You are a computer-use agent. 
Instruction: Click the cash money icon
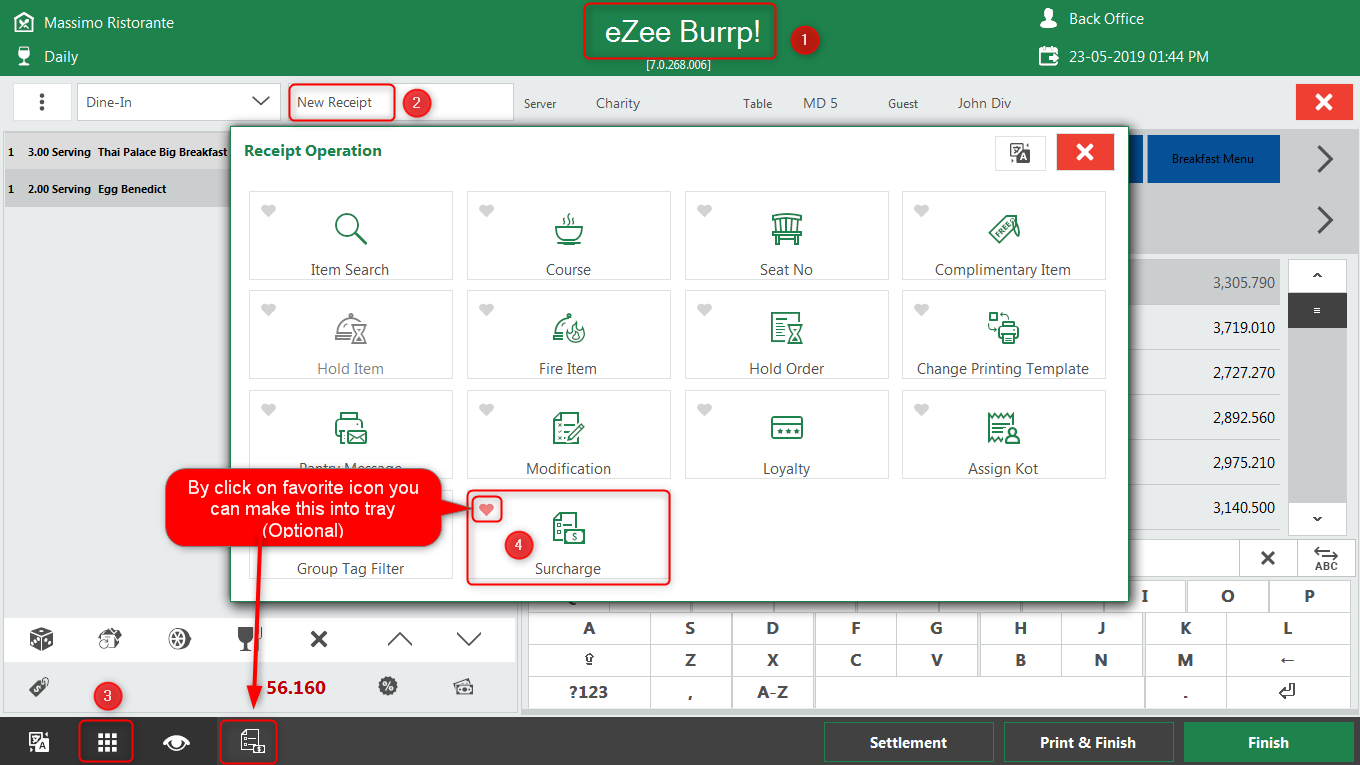tap(463, 686)
